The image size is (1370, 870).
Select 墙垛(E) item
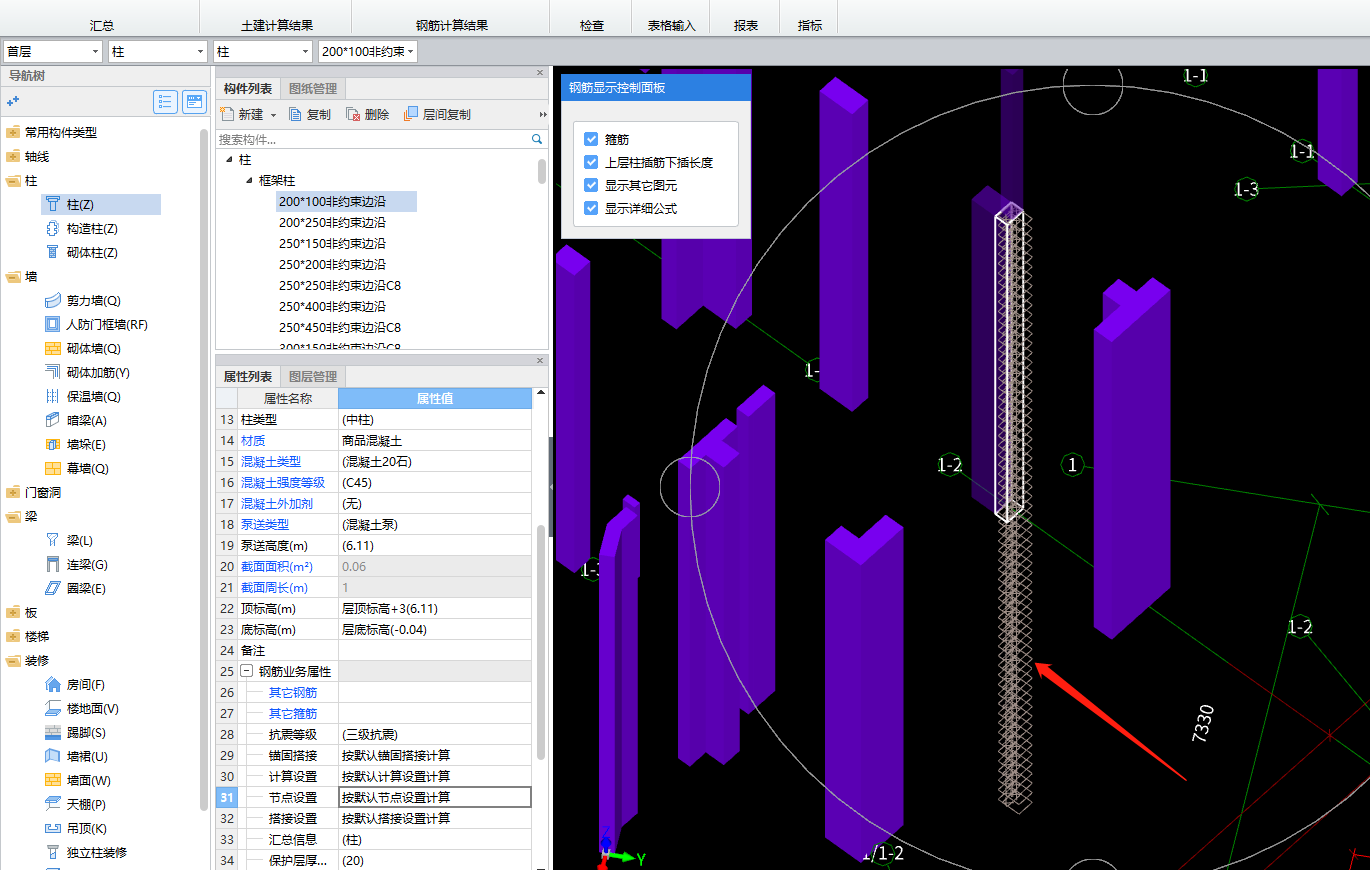click(x=86, y=445)
